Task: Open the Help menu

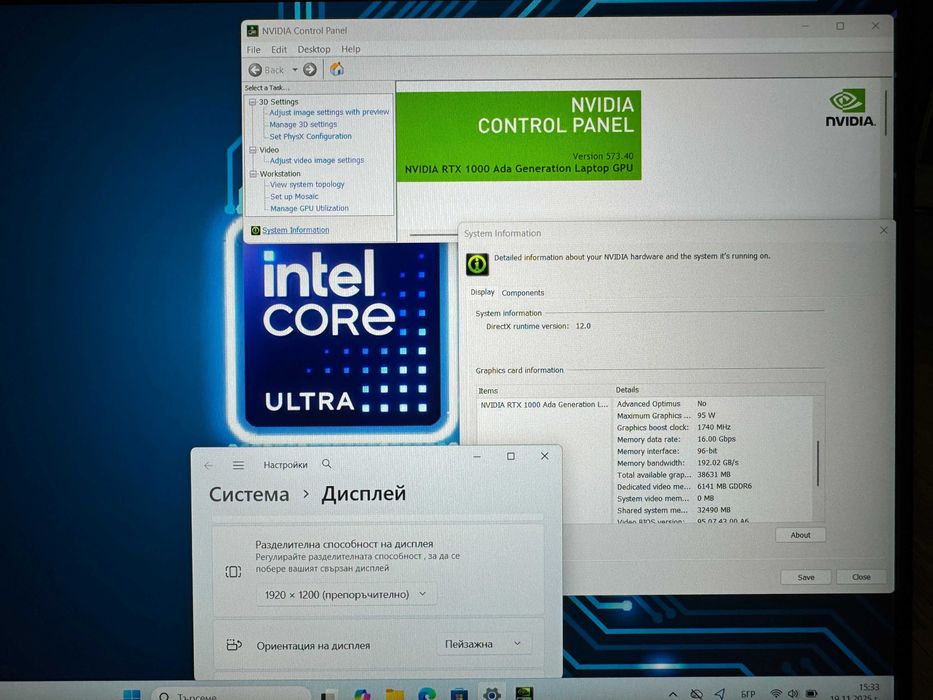Action: [x=350, y=49]
